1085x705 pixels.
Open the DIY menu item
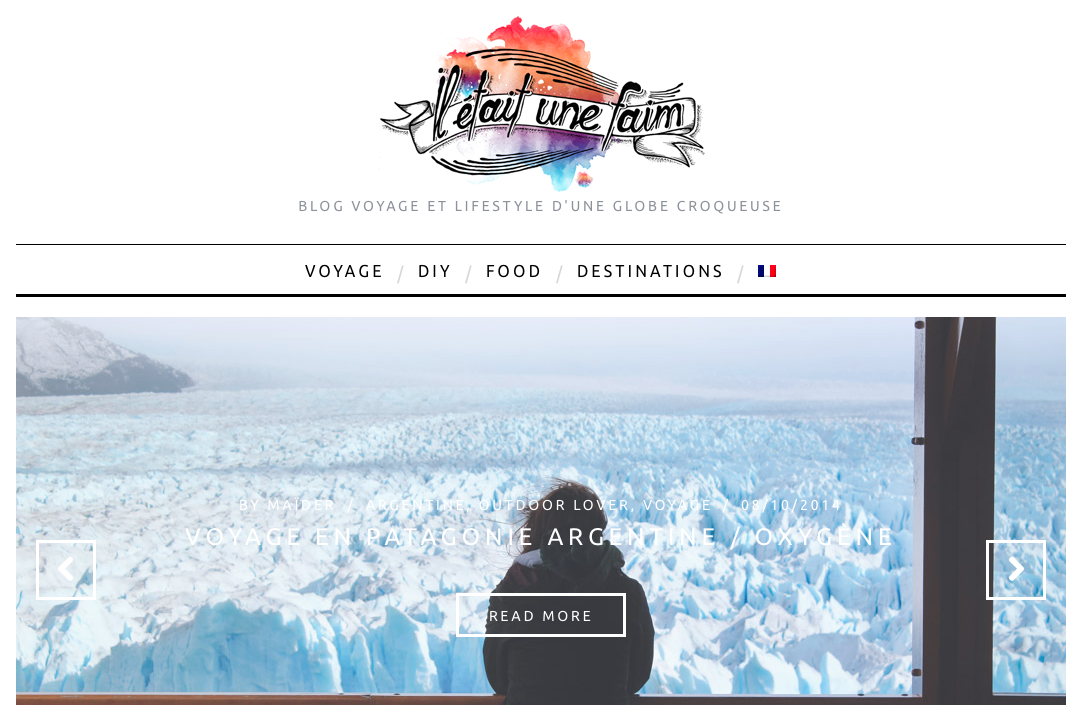point(435,271)
